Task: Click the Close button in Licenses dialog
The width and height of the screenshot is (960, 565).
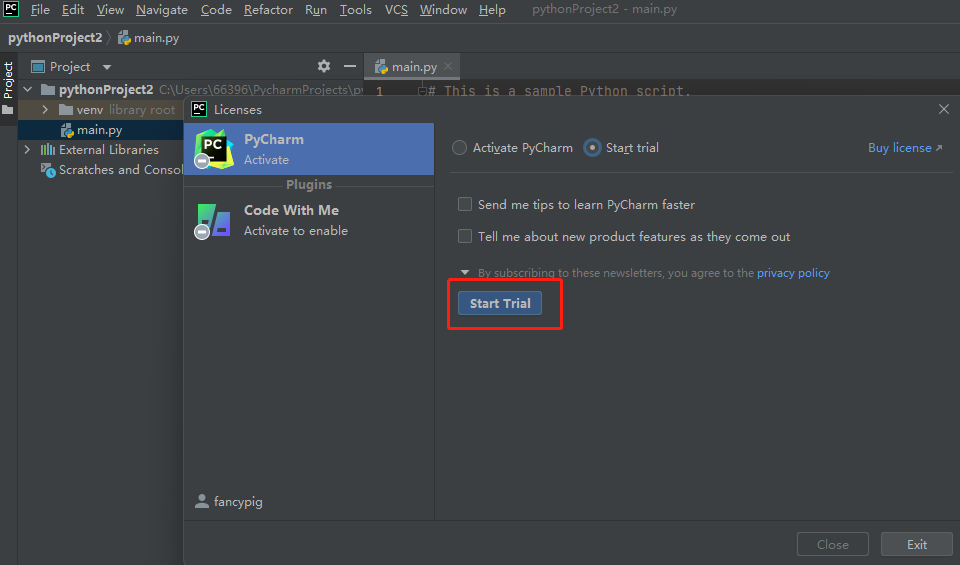Action: click(x=833, y=544)
